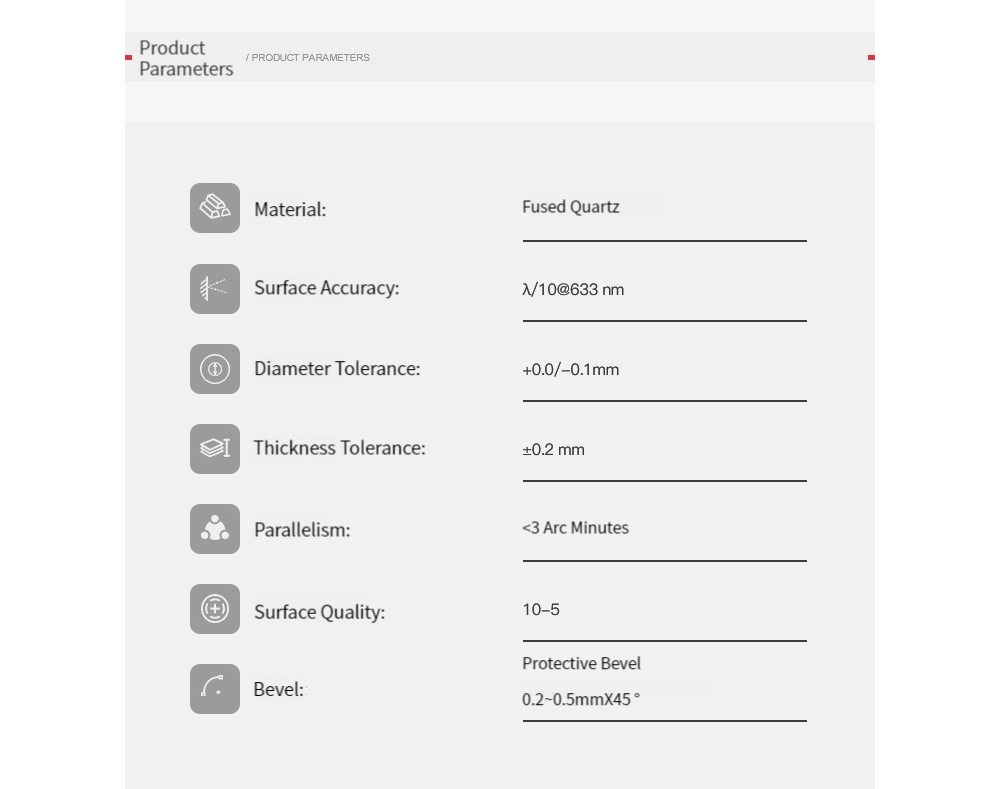
Task: Click the Diameter Tolerance circle icon
Action: pos(215,369)
